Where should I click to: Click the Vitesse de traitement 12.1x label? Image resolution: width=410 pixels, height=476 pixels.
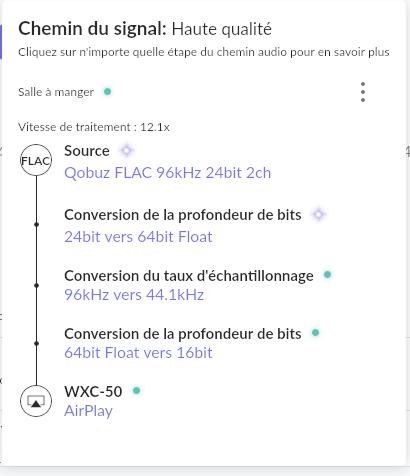click(94, 127)
